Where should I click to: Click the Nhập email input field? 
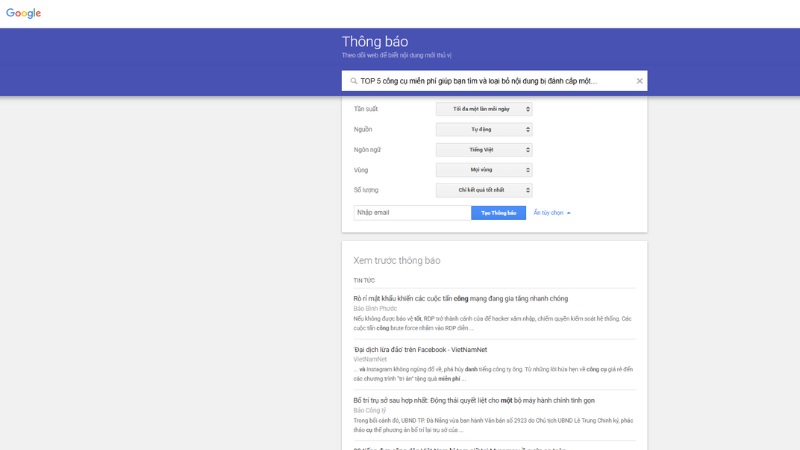coord(412,213)
